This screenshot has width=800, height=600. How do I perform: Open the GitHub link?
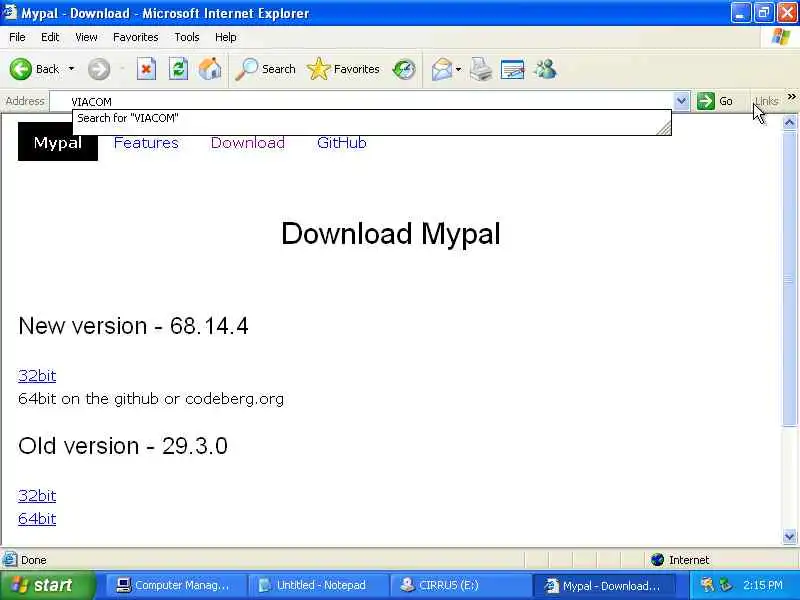coord(342,142)
